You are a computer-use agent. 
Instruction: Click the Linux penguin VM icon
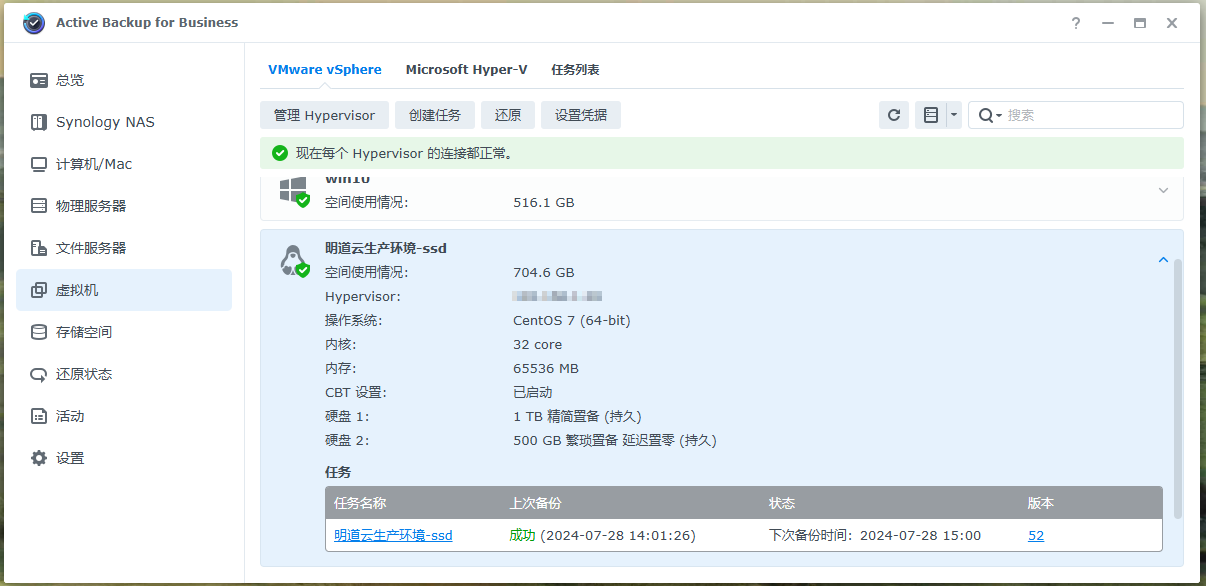[293, 261]
